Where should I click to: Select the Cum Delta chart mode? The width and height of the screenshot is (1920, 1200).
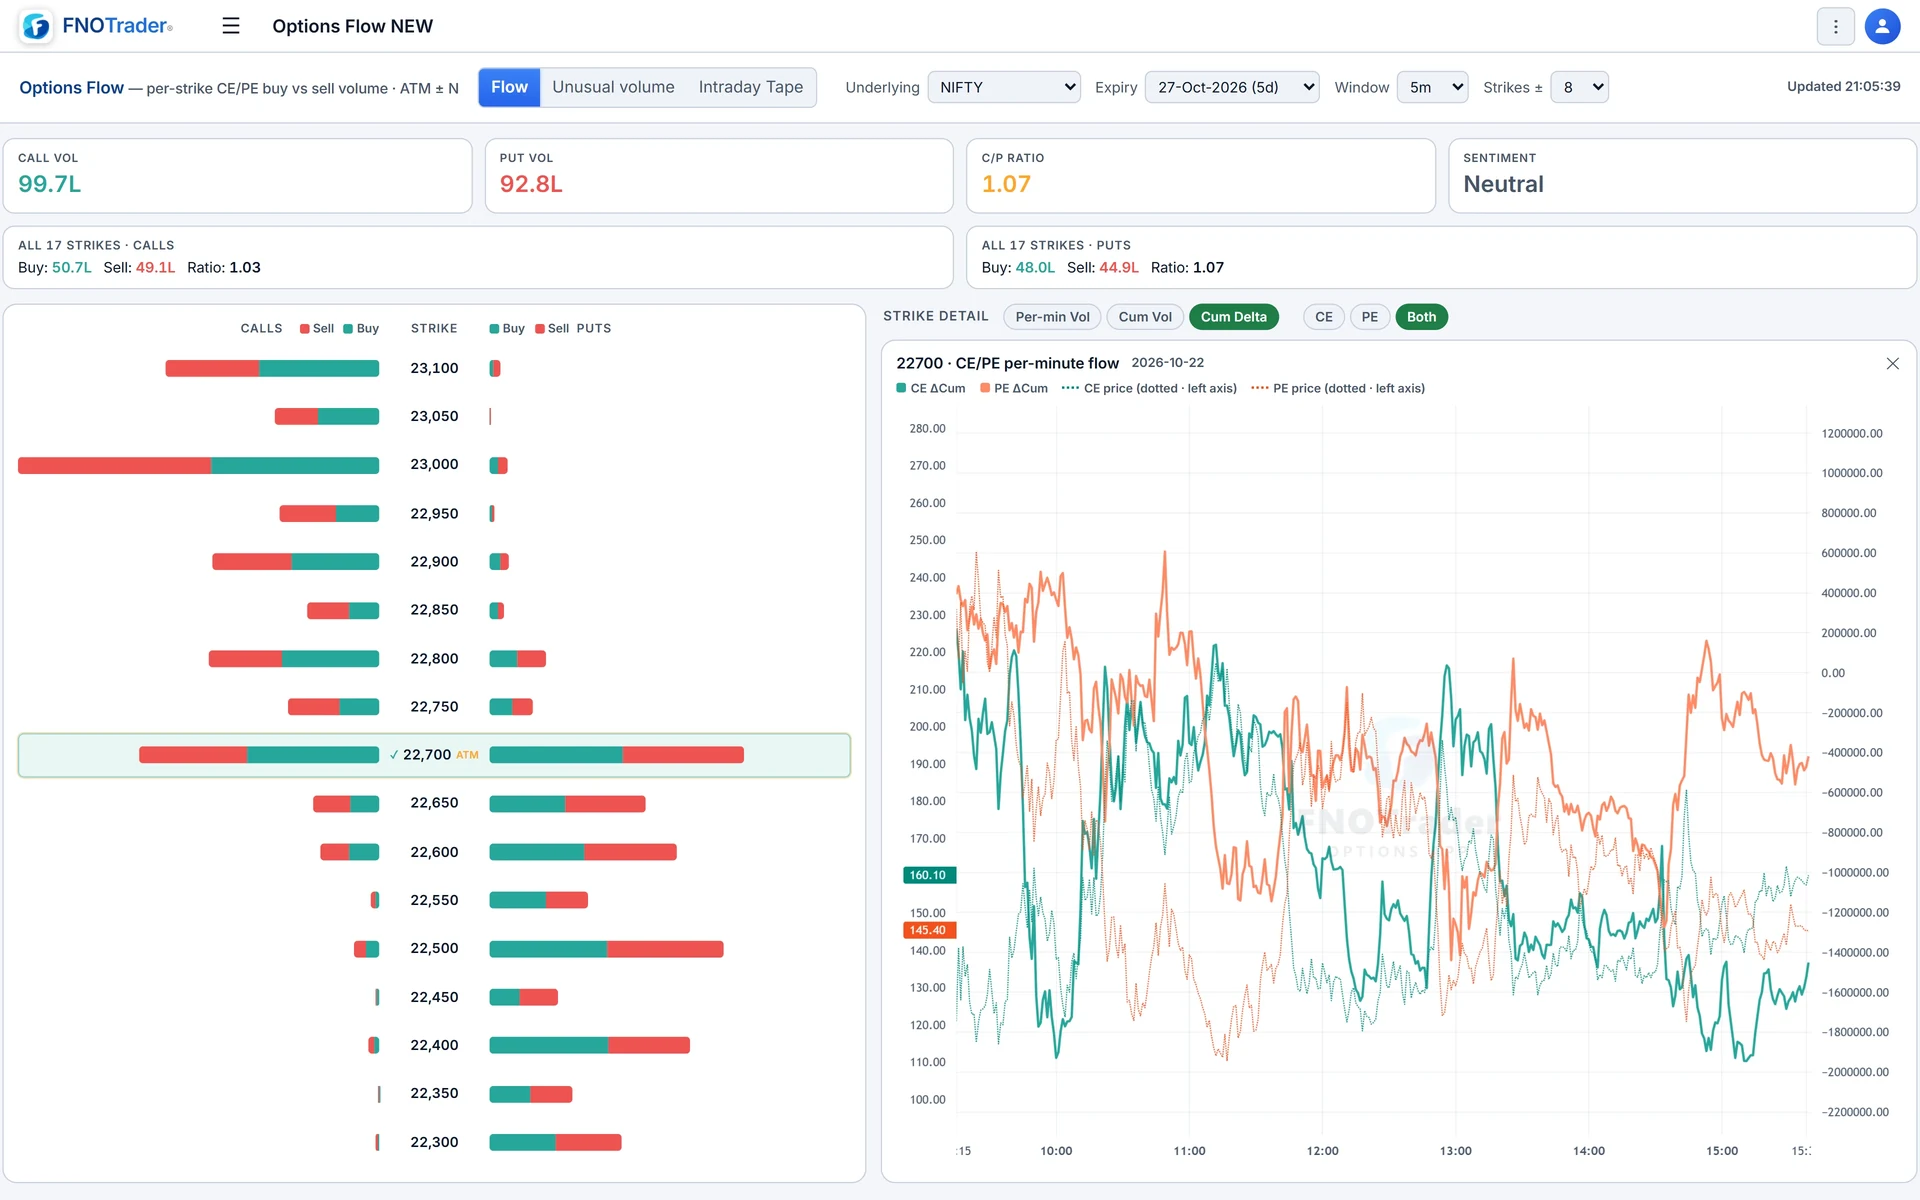(x=1233, y=317)
